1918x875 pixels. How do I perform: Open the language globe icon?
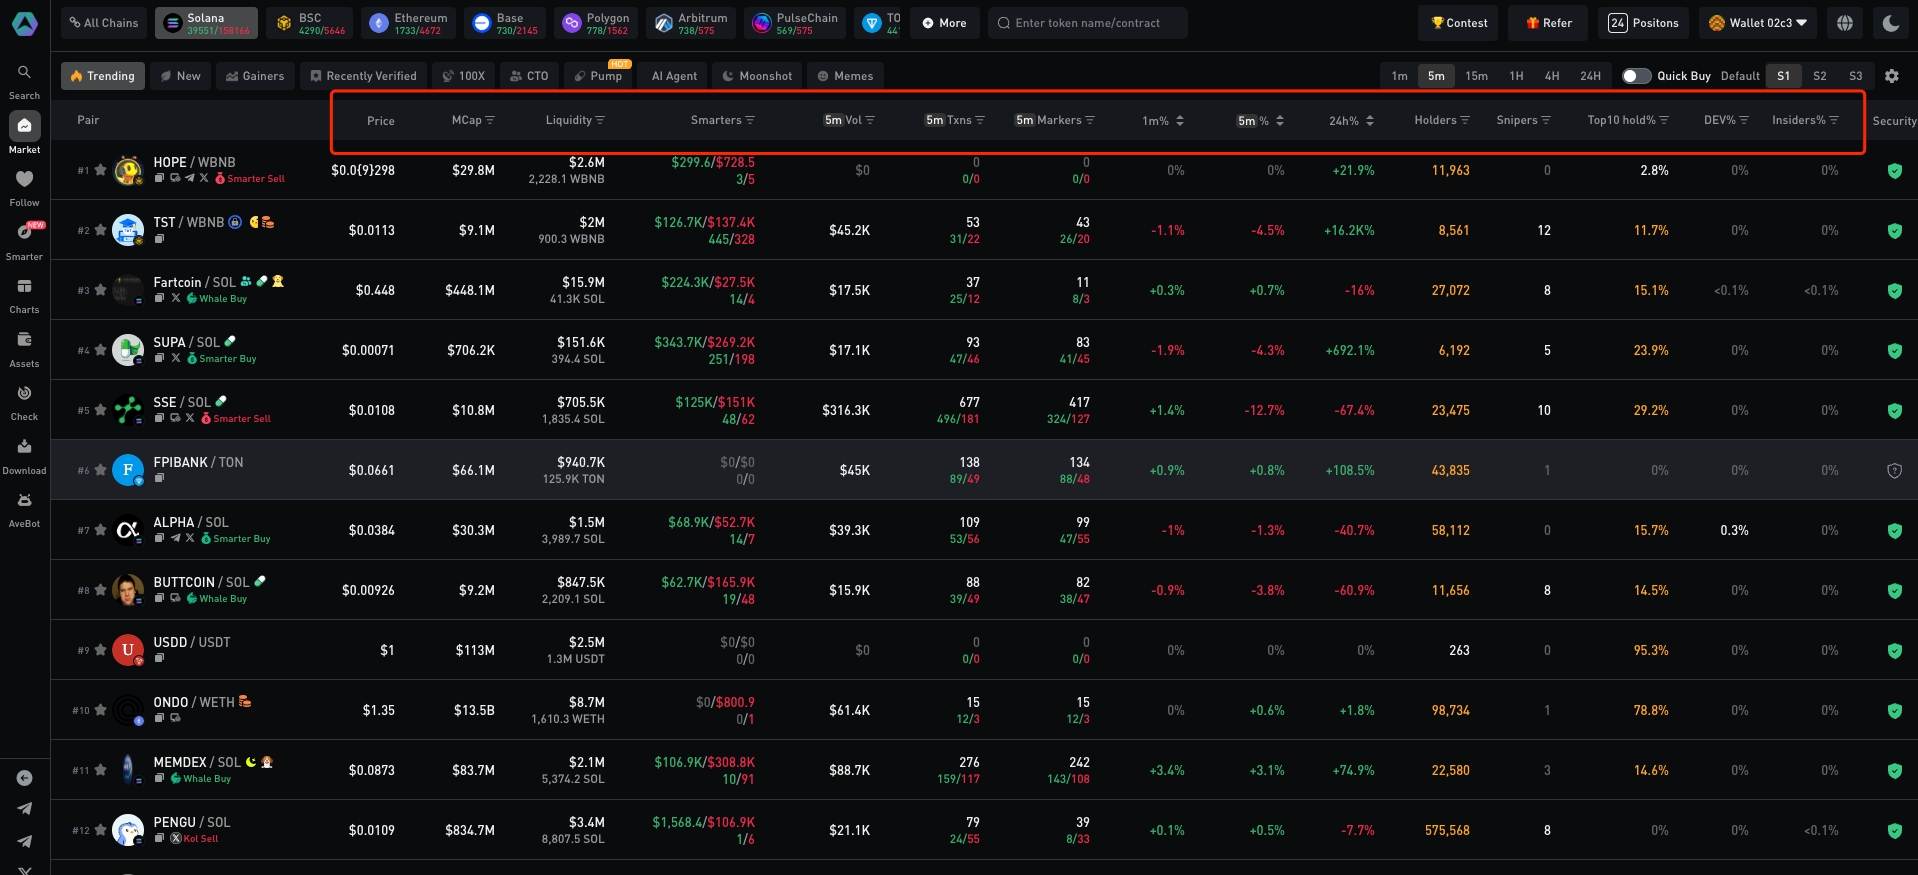(1845, 23)
